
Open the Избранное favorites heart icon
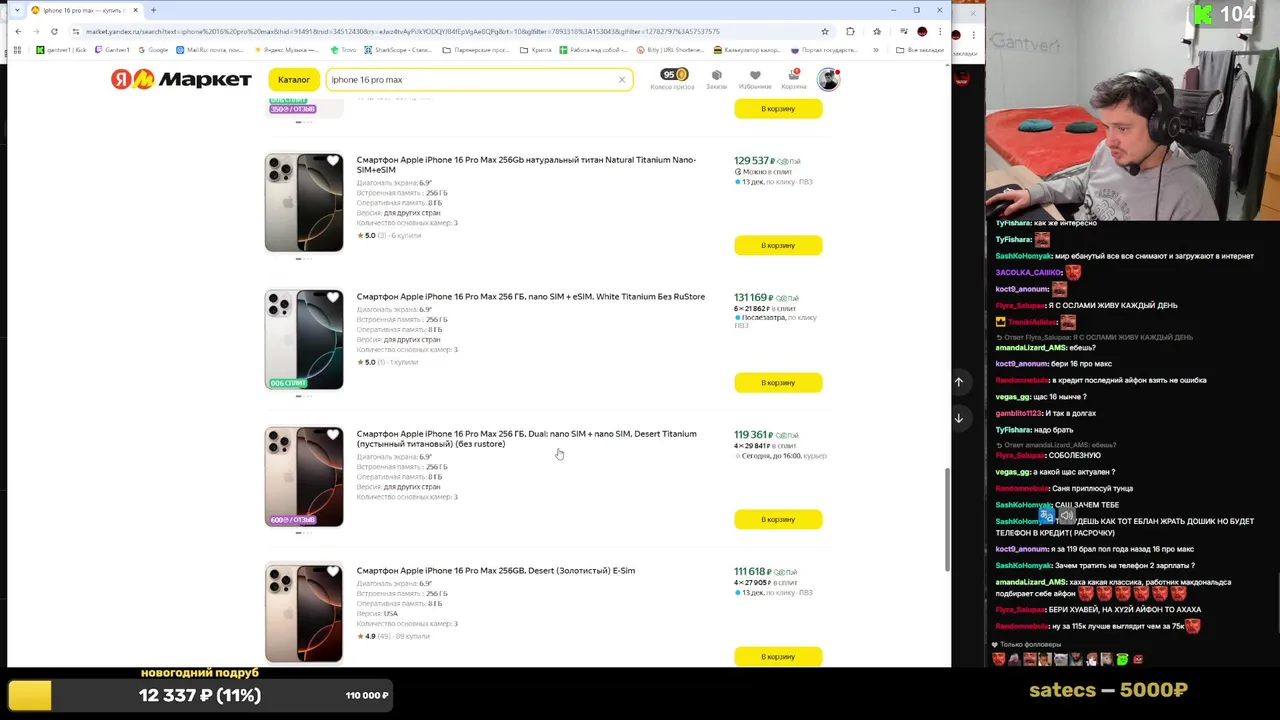click(x=755, y=79)
